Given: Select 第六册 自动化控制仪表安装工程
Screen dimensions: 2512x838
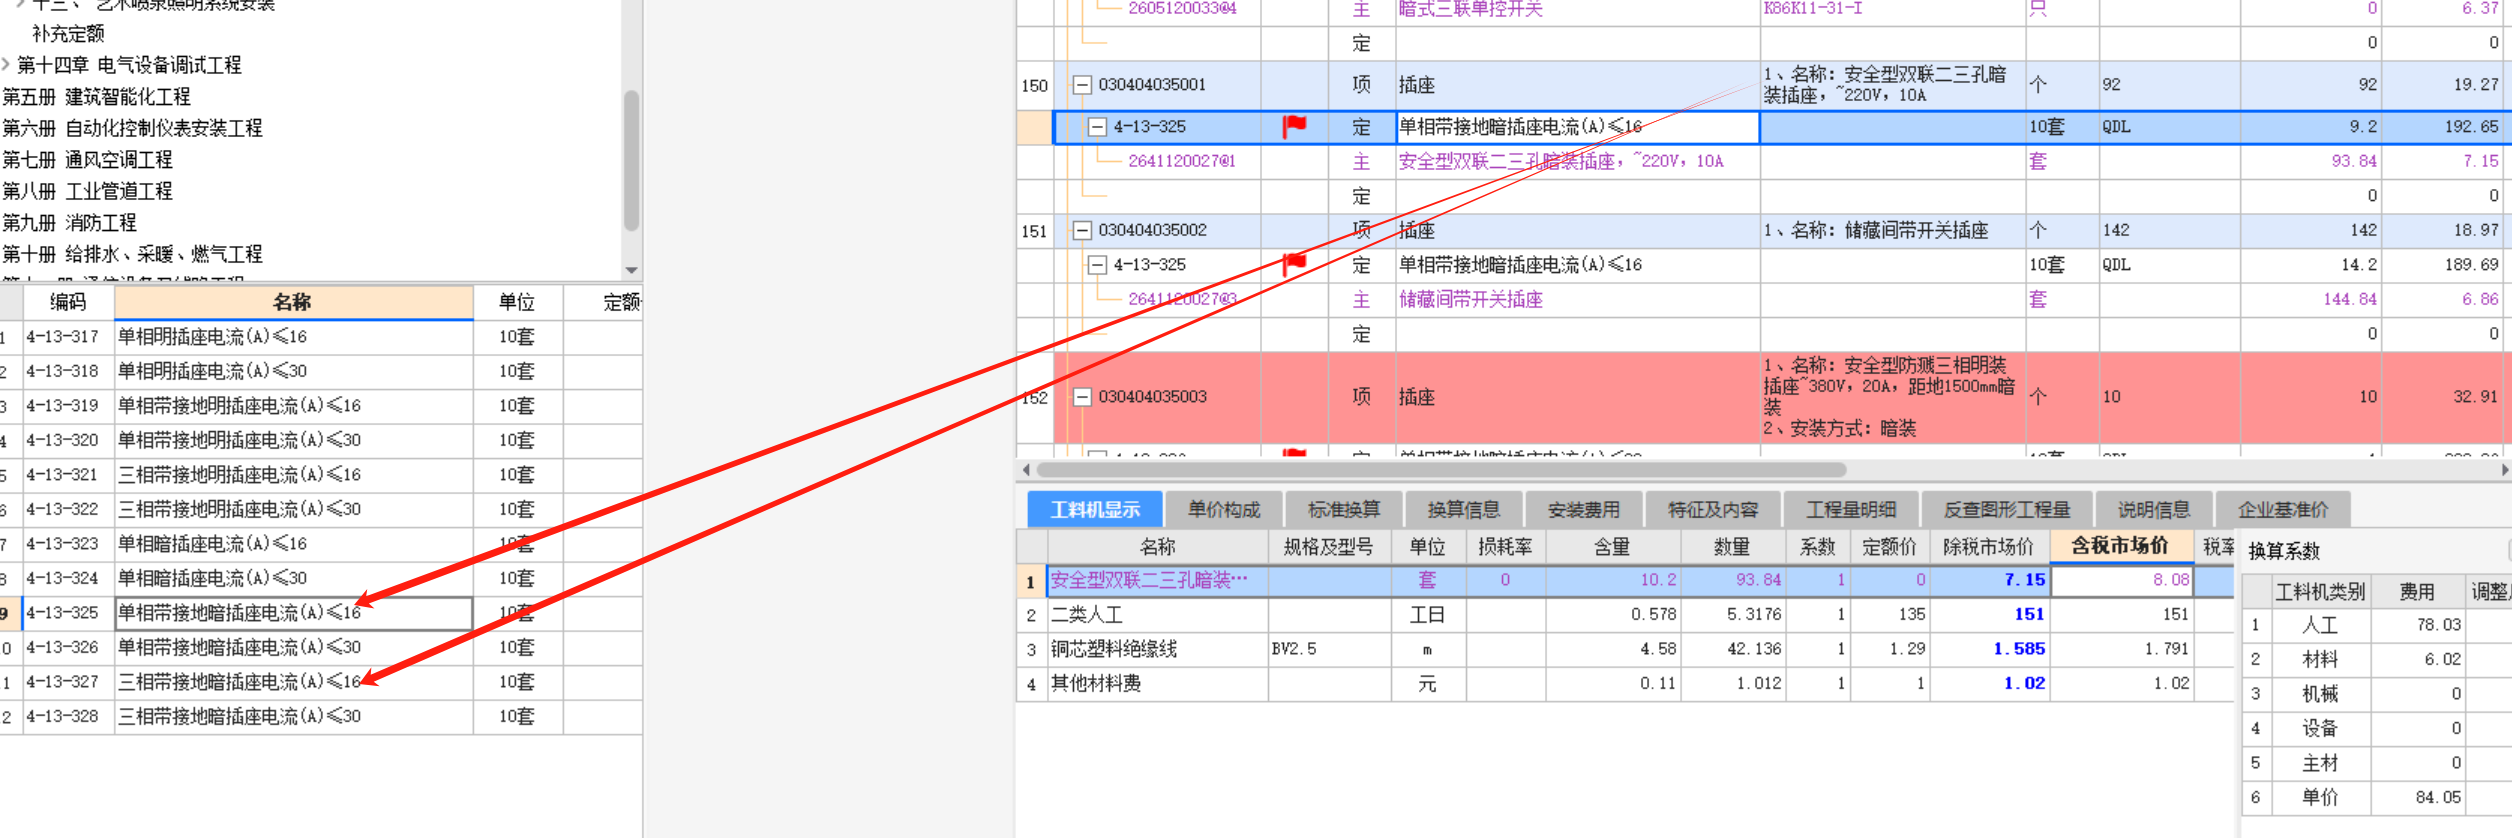Looking at the screenshot, I should [133, 128].
